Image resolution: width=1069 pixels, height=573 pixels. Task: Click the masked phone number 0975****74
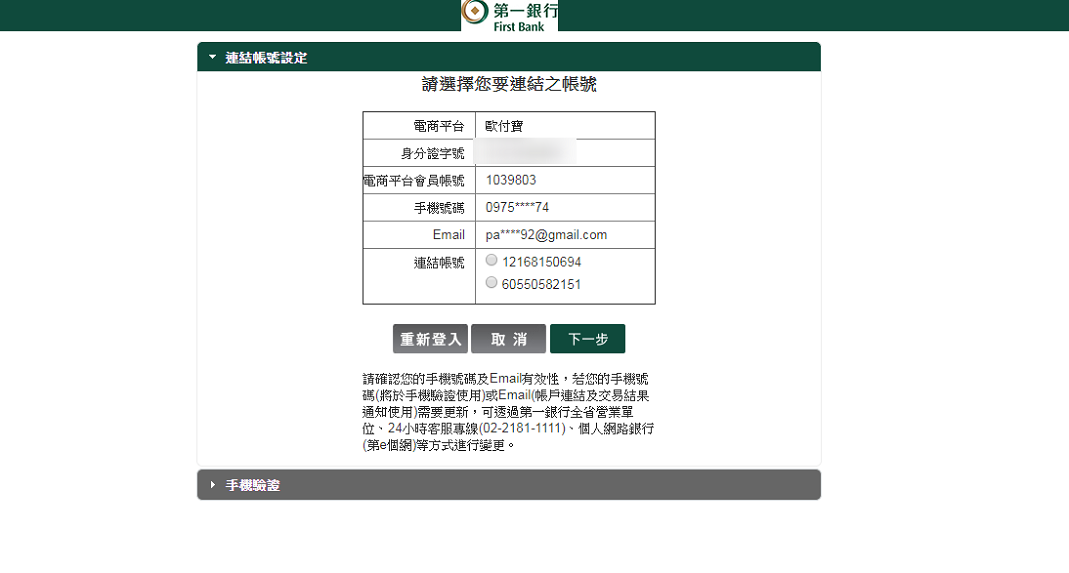(517, 207)
